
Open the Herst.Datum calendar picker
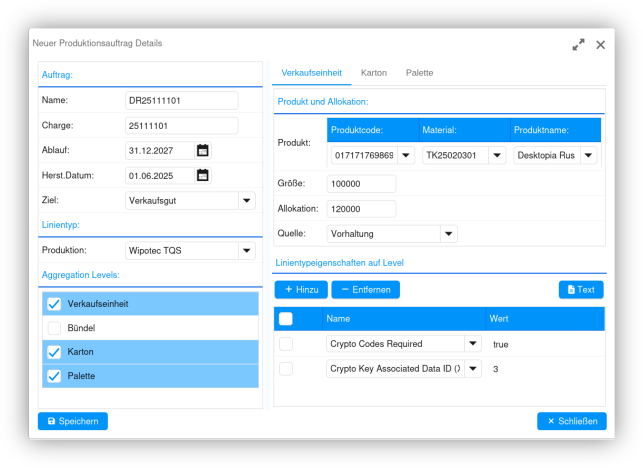[203, 176]
